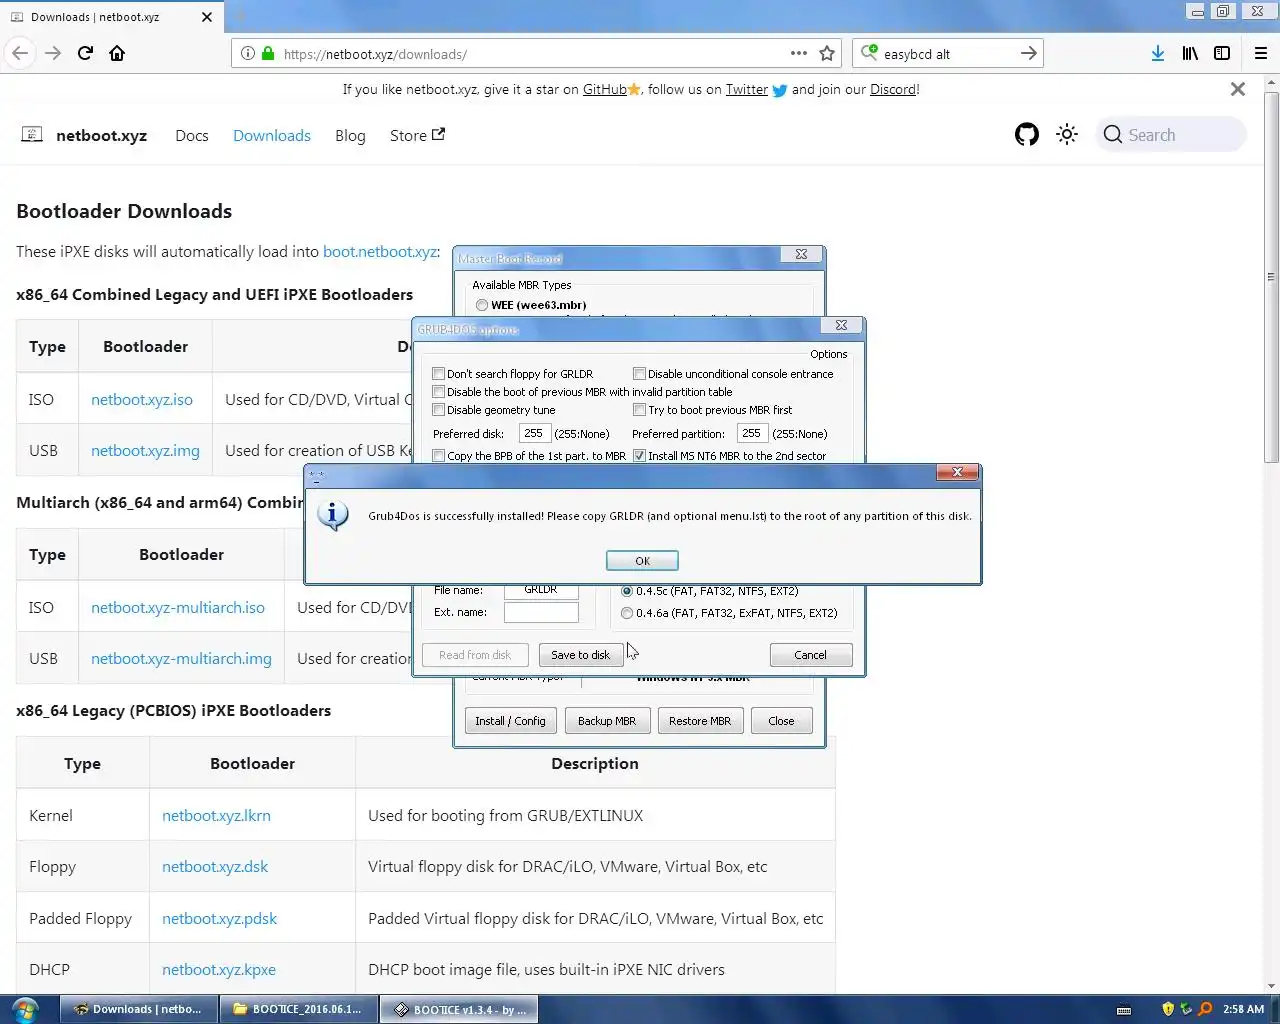This screenshot has height=1024, width=1280.
Task: Click Close in Master Boot Record window
Action: pyautogui.click(x=781, y=721)
